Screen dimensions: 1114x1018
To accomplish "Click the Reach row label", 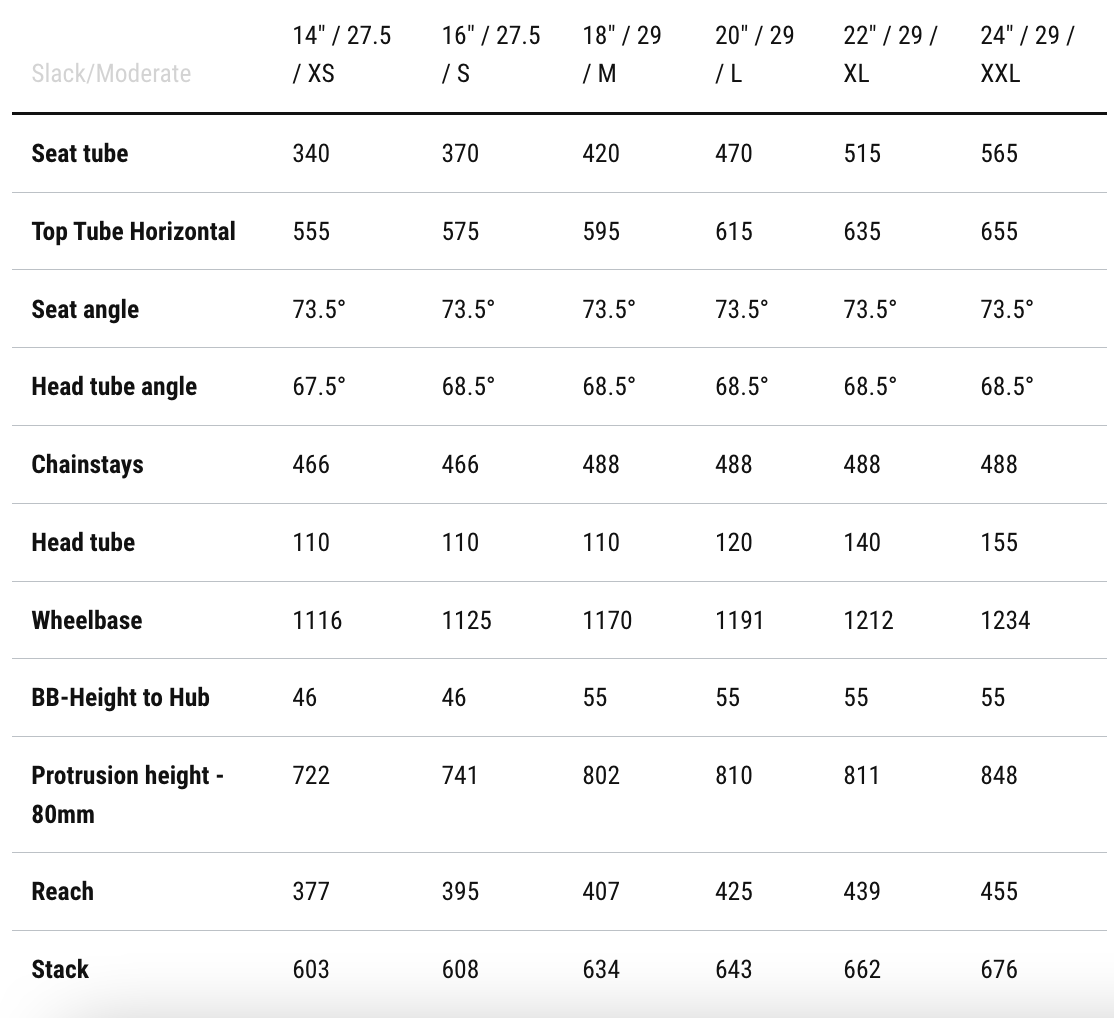I will (x=62, y=892).
